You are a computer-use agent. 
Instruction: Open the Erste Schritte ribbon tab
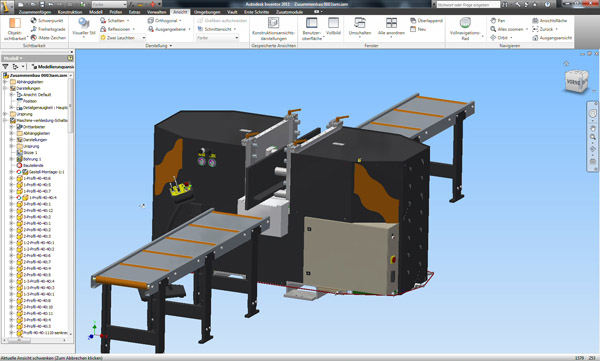tap(256, 12)
